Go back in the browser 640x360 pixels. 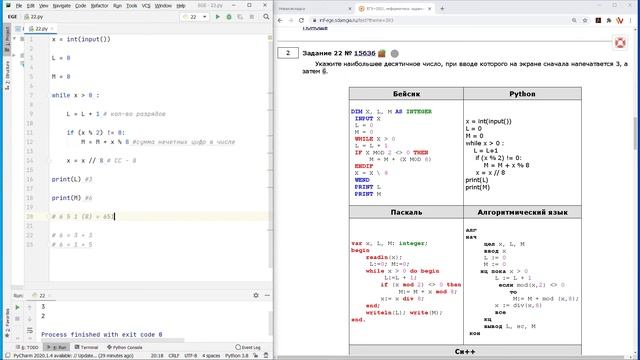pos(280,20)
